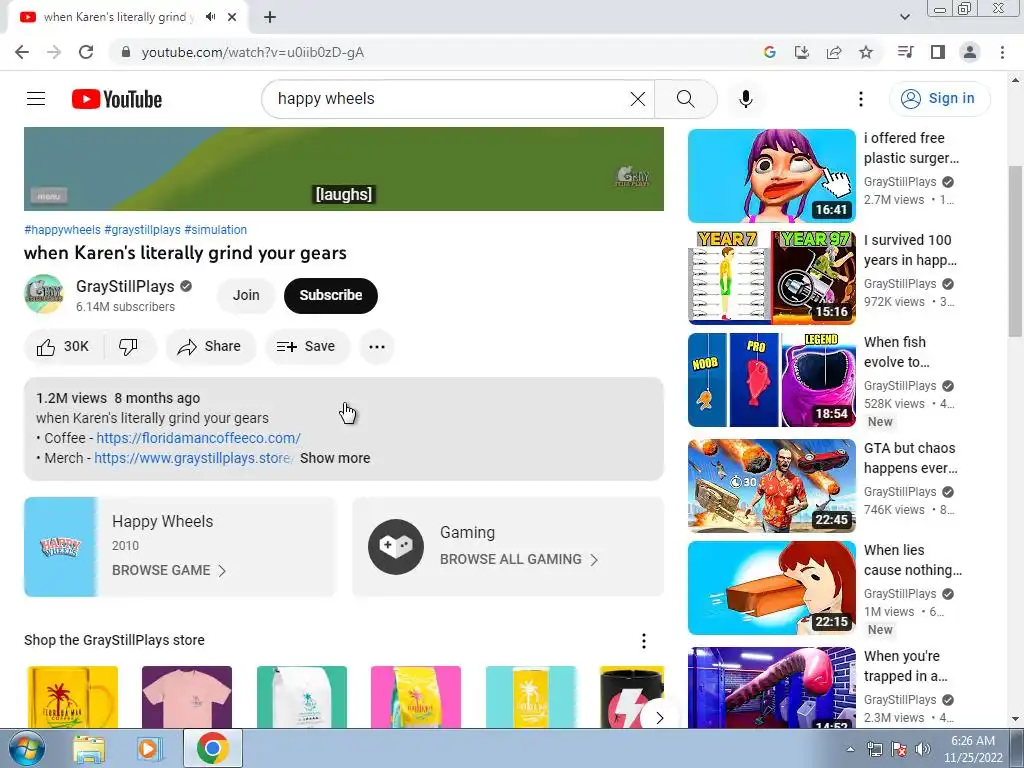Show hidden system tray icons arrow
Image resolution: width=1024 pixels, height=768 pixels.
(x=850, y=749)
